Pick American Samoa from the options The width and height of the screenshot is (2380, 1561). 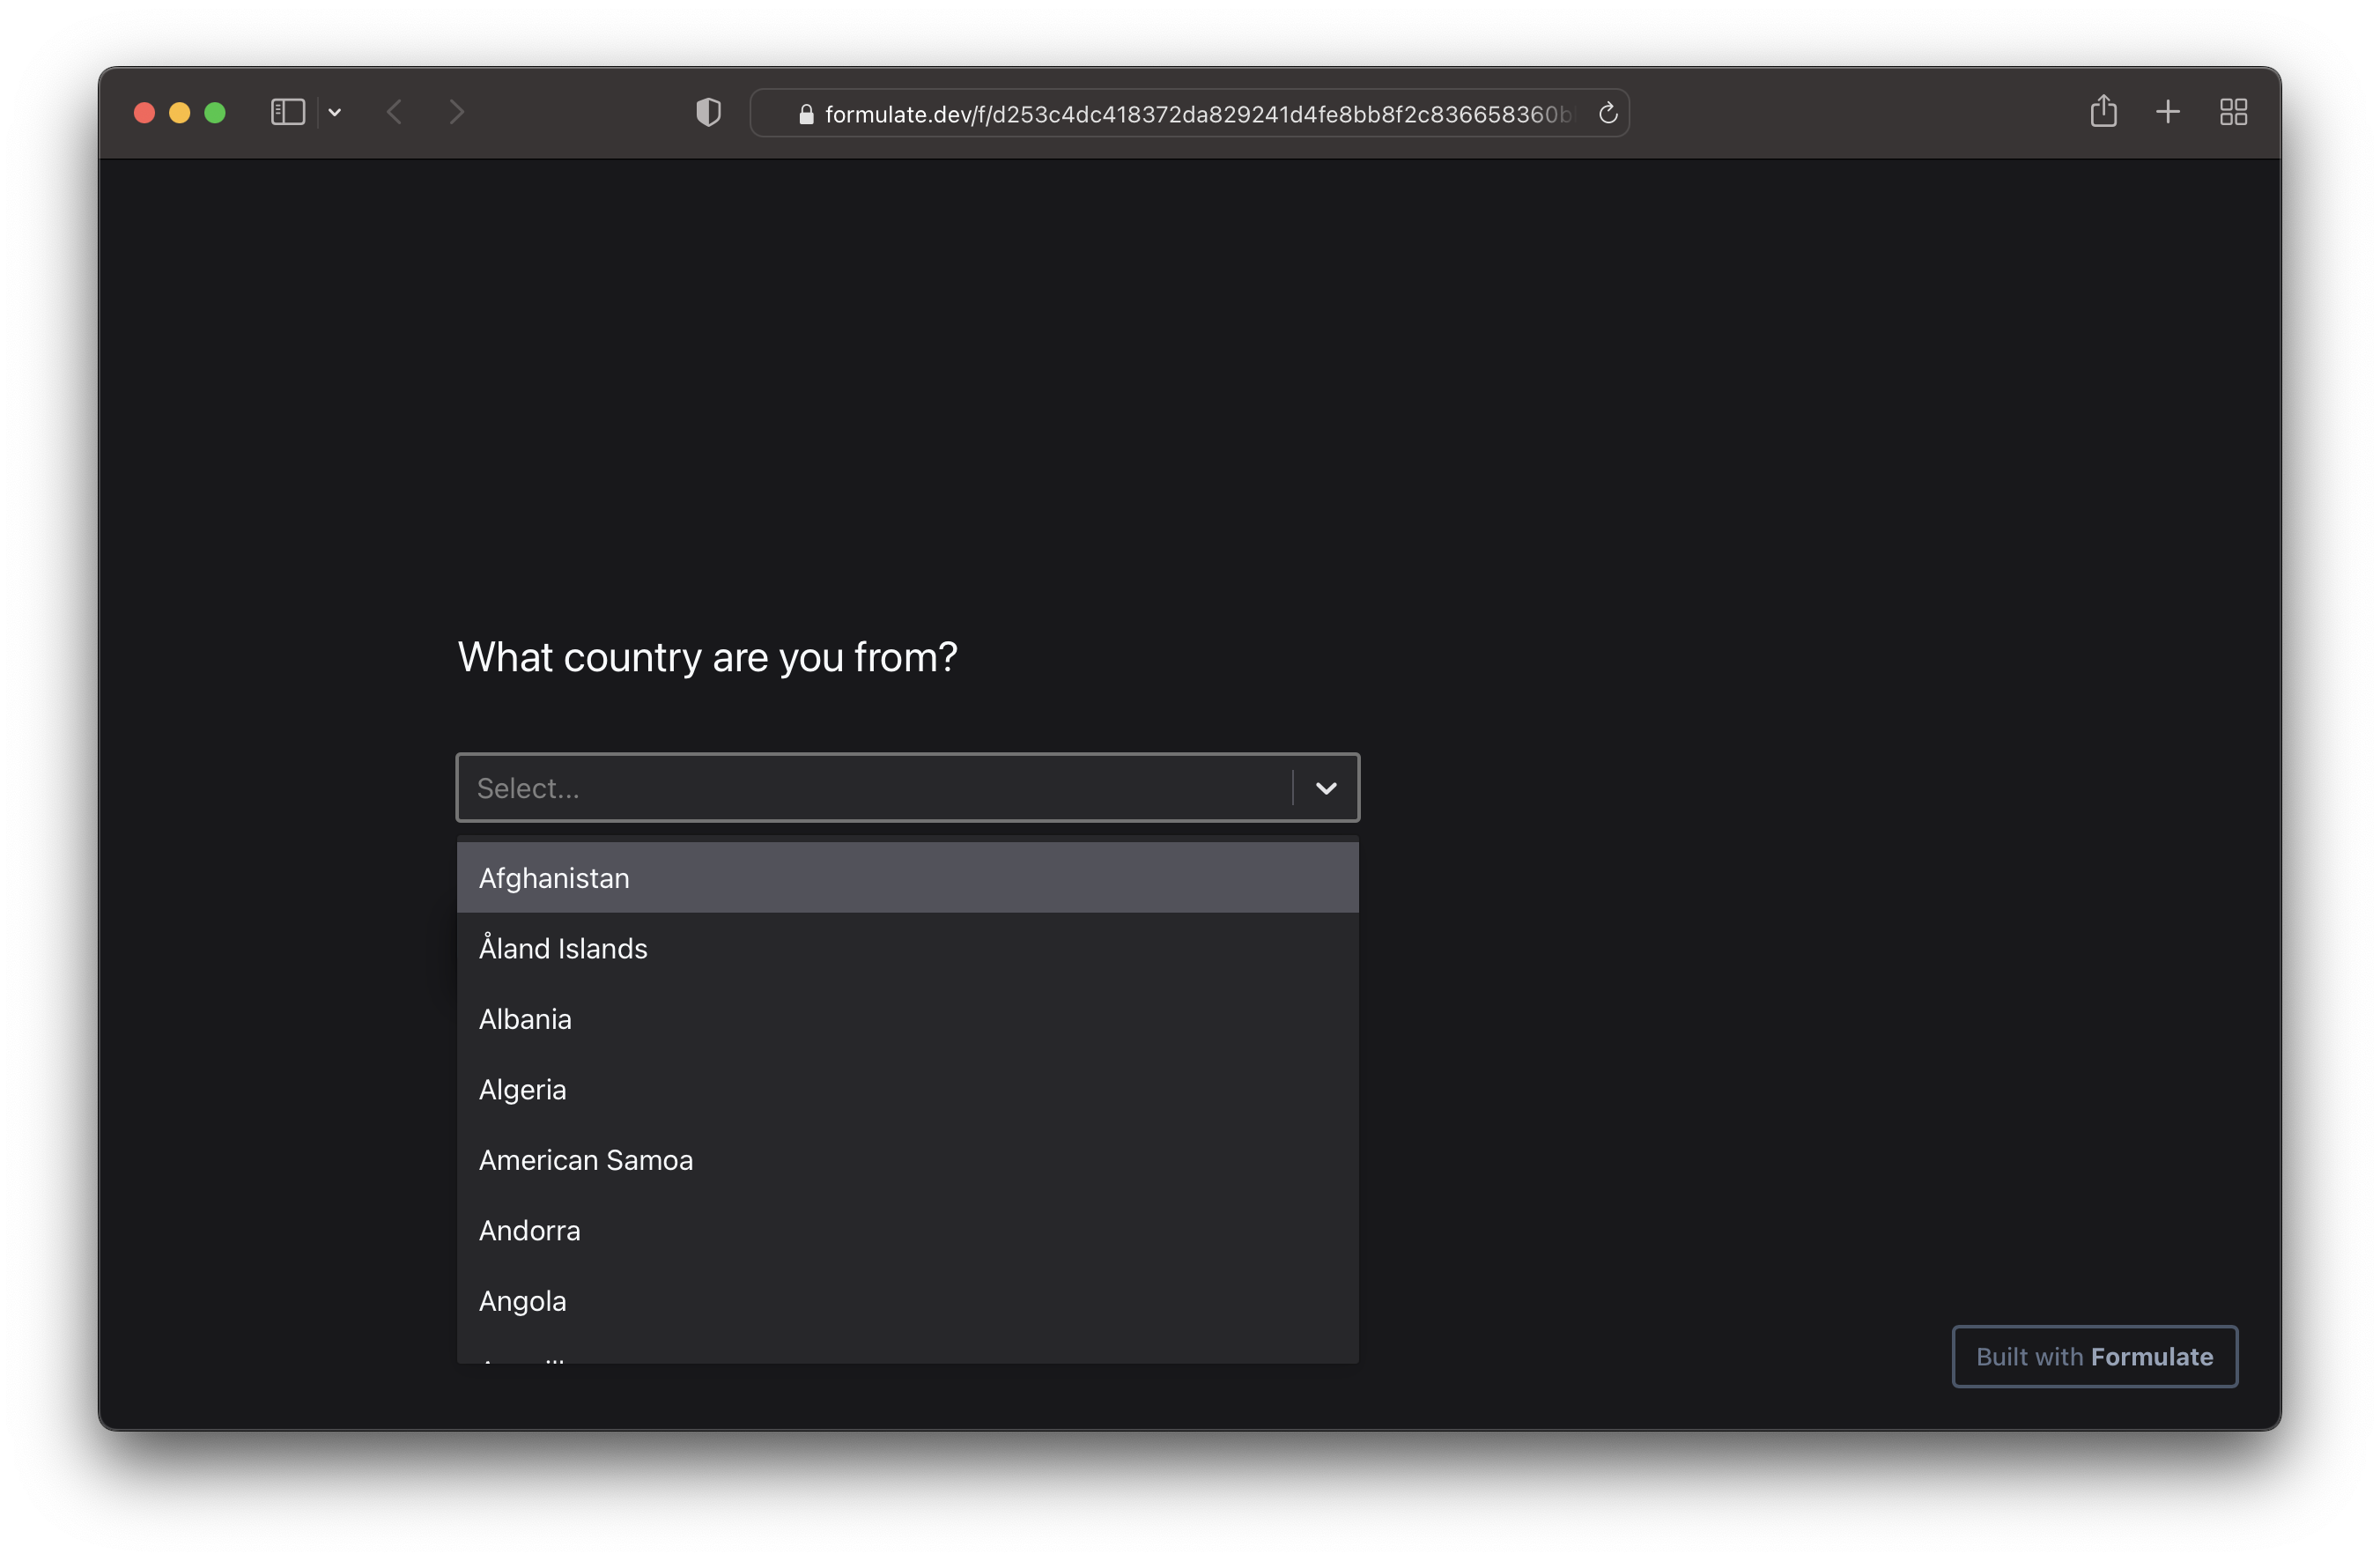[906, 1160]
